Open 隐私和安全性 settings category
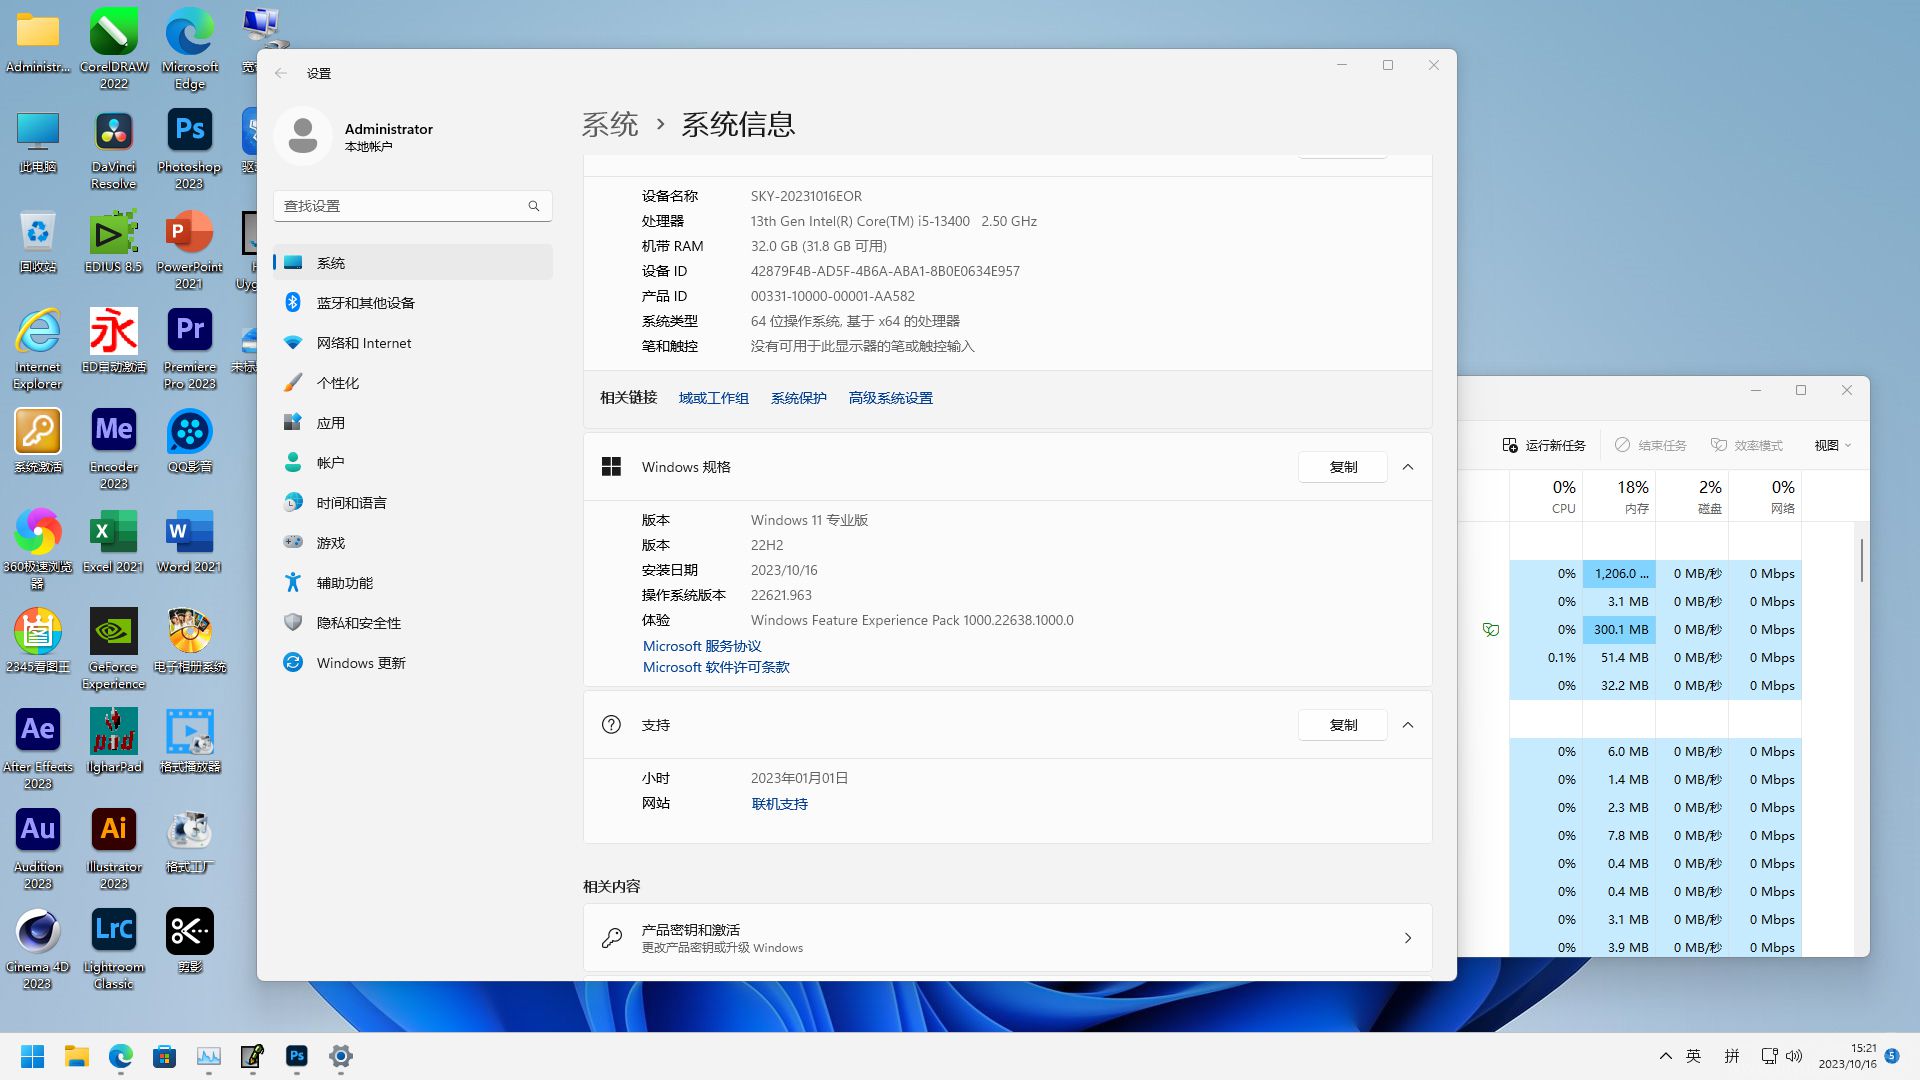 pos(413,623)
